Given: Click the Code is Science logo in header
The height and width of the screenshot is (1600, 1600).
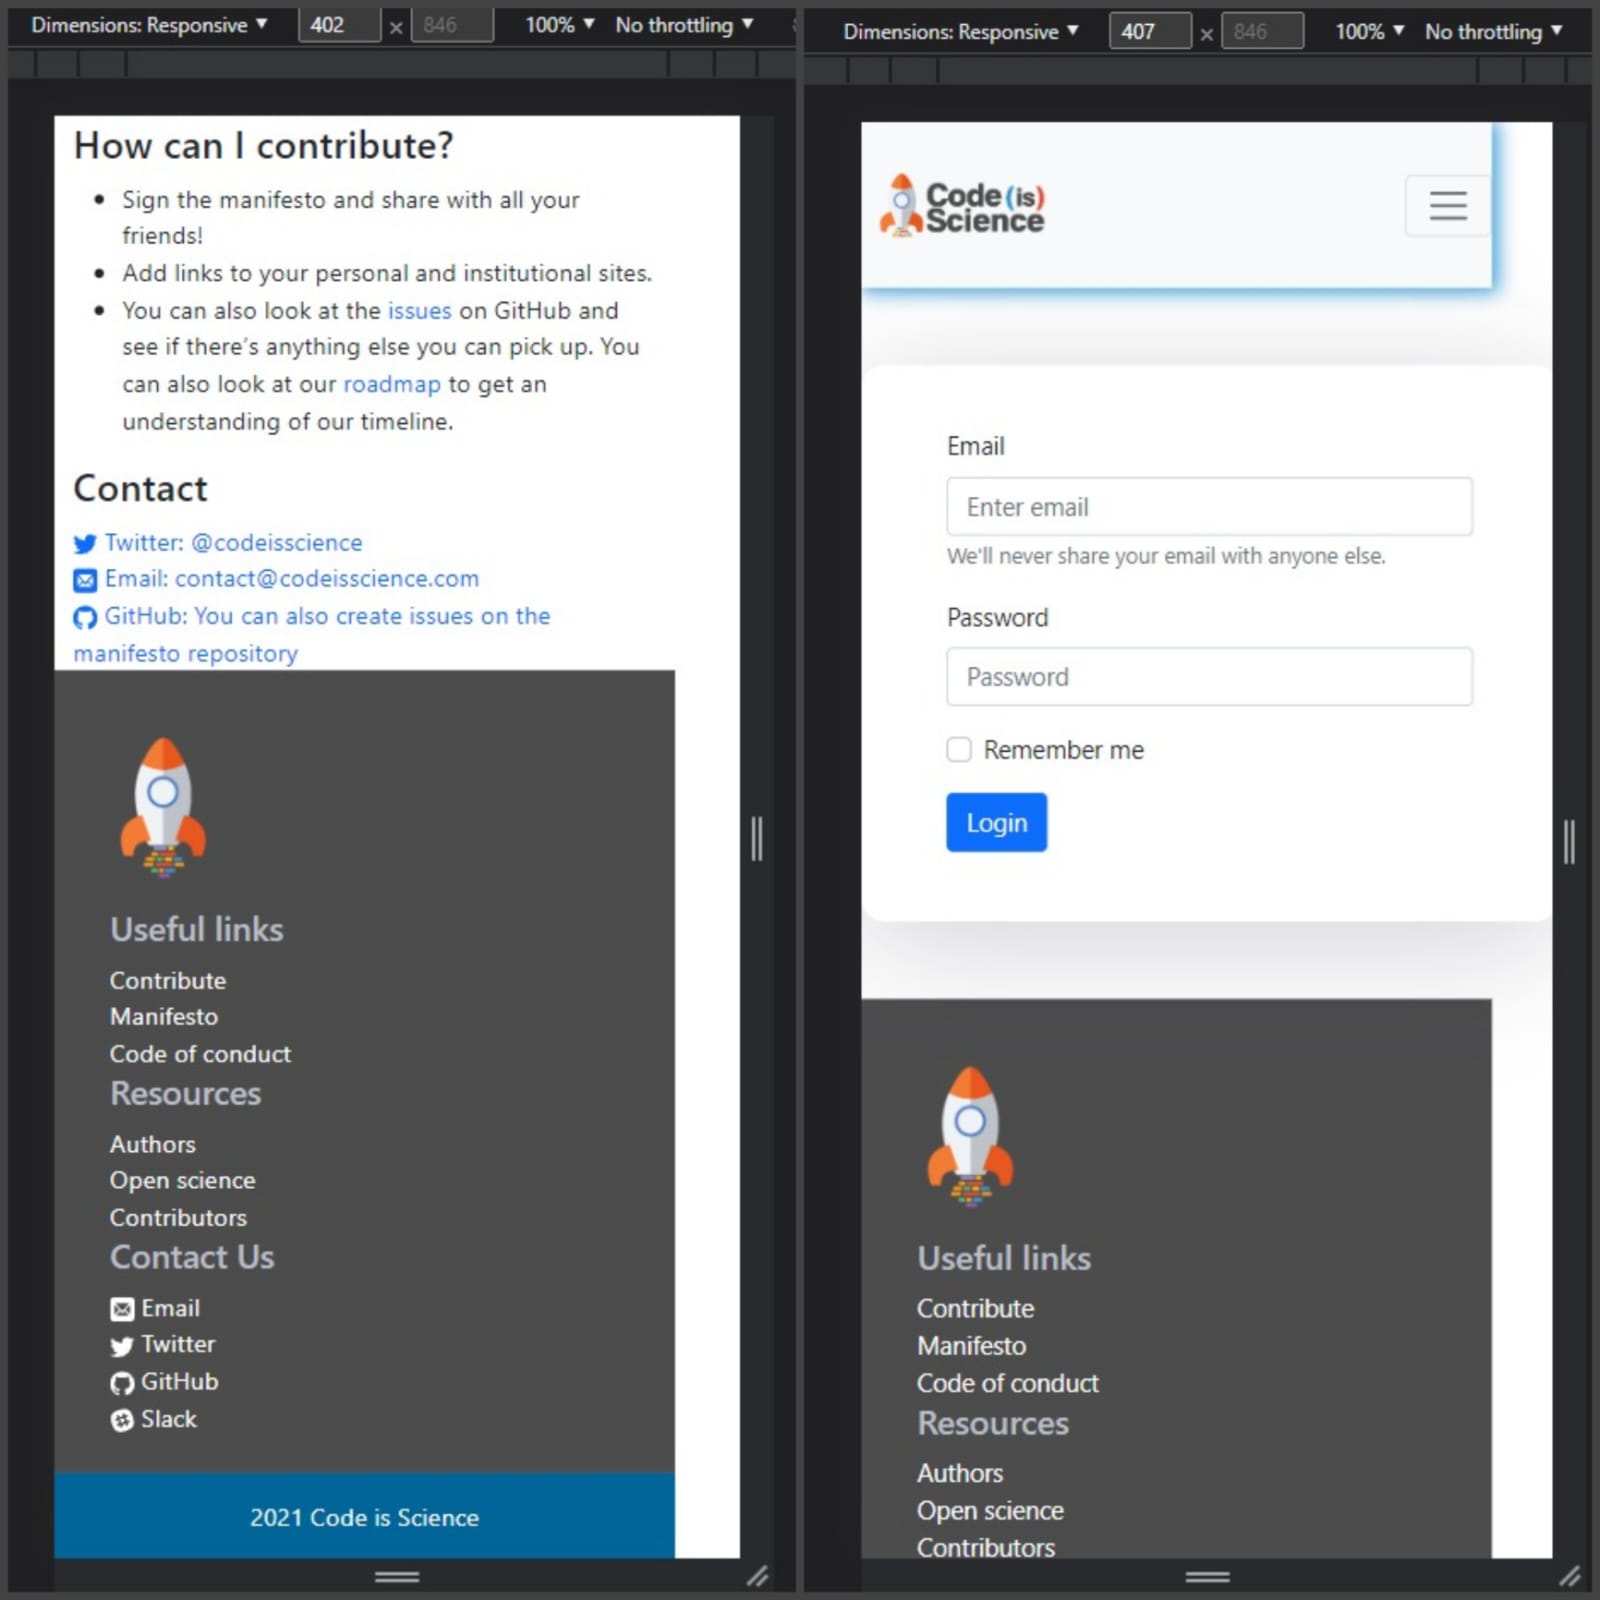Looking at the screenshot, I should pos(962,206).
